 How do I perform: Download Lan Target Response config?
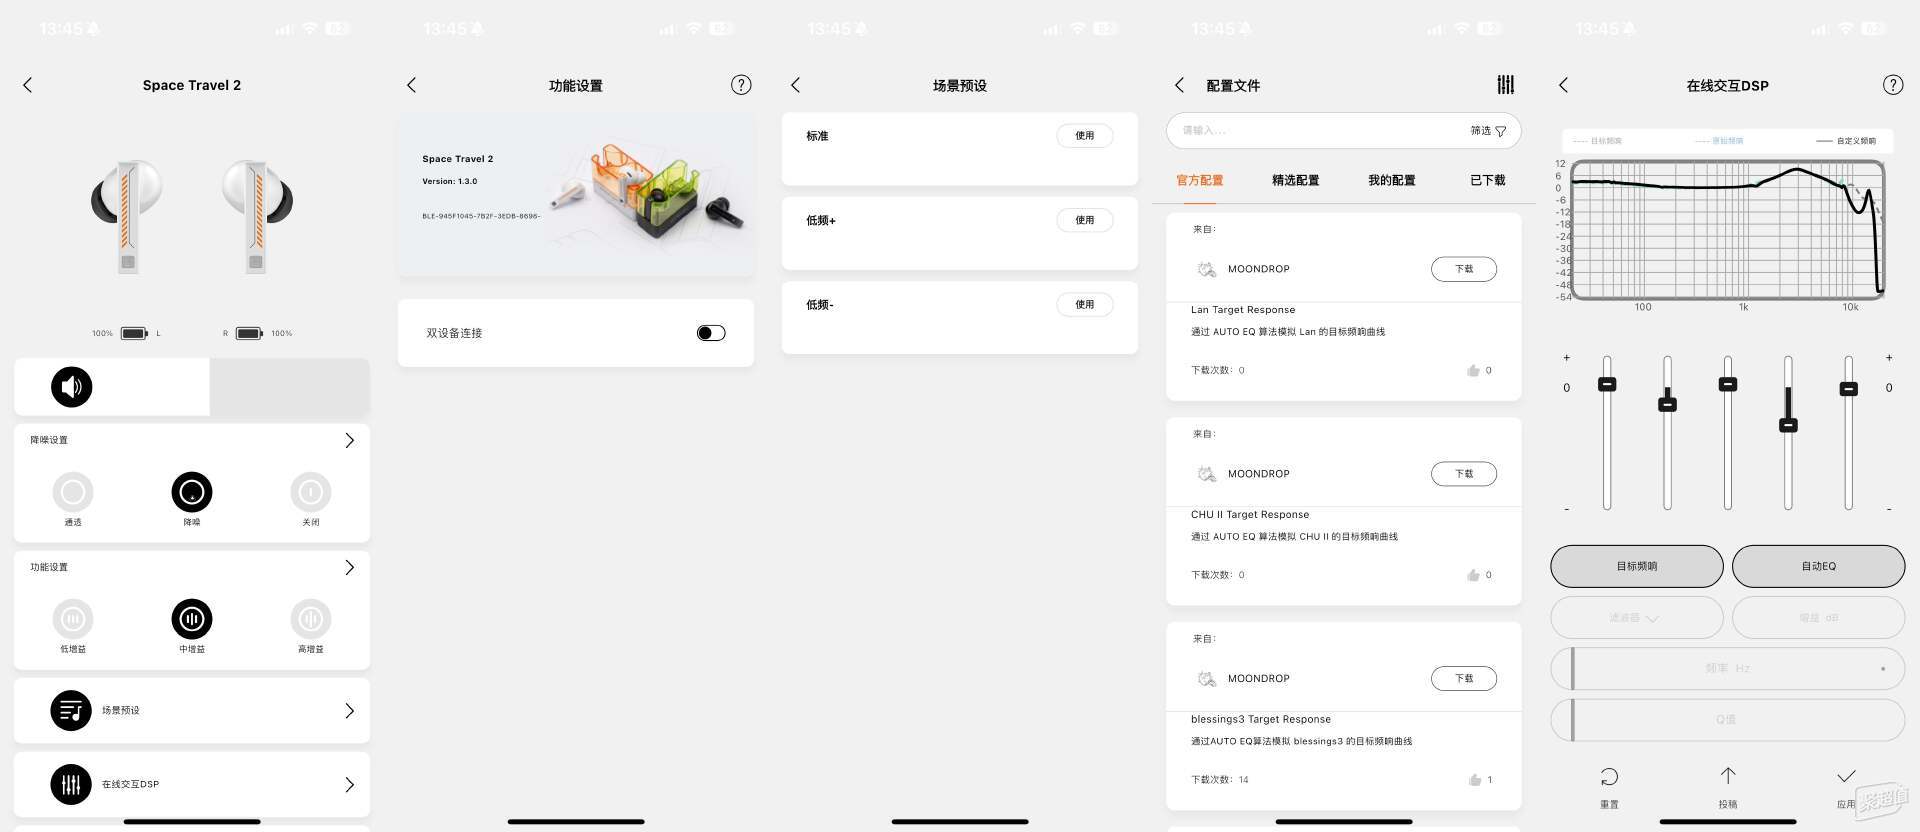[x=1464, y=269]
